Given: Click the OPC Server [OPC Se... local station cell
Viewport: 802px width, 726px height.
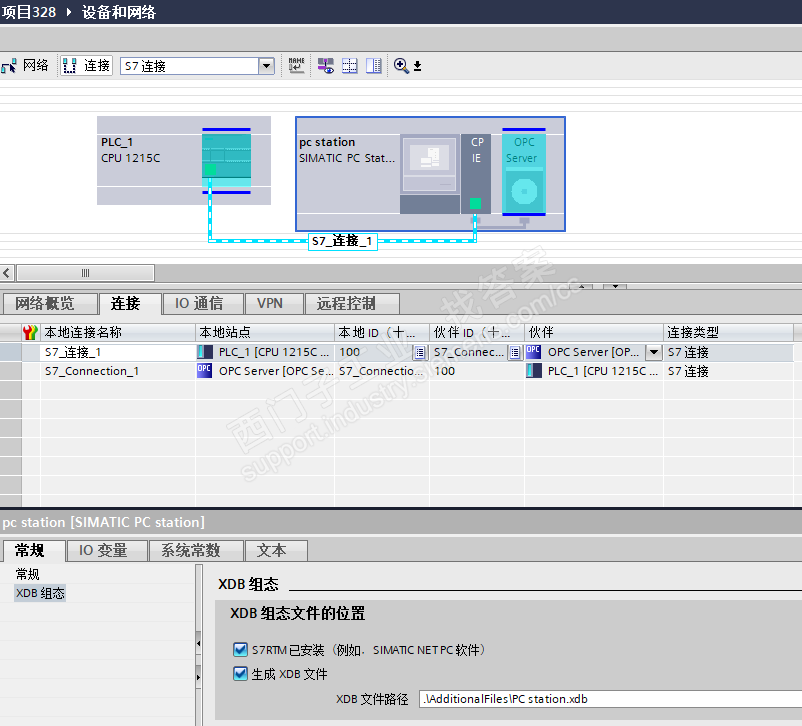Looking at the screenshot, I should click(265, 371).
